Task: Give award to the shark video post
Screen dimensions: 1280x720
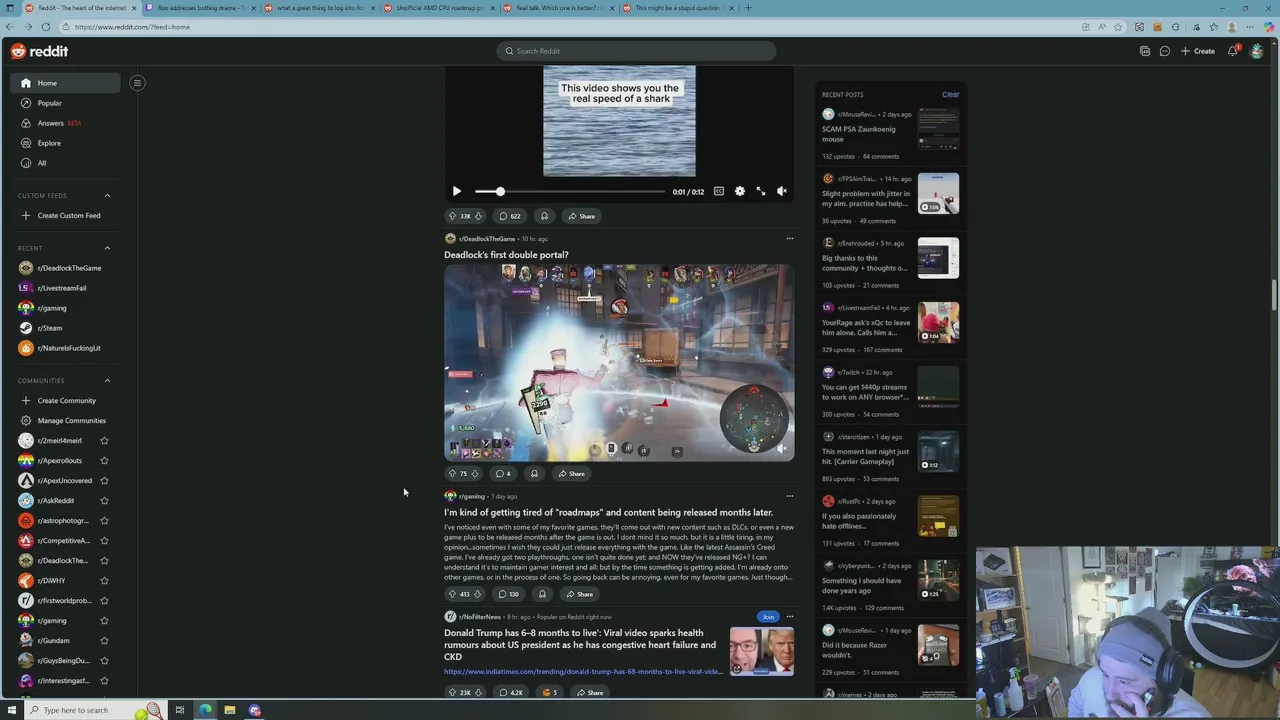Action: click(x=544, y=216)
